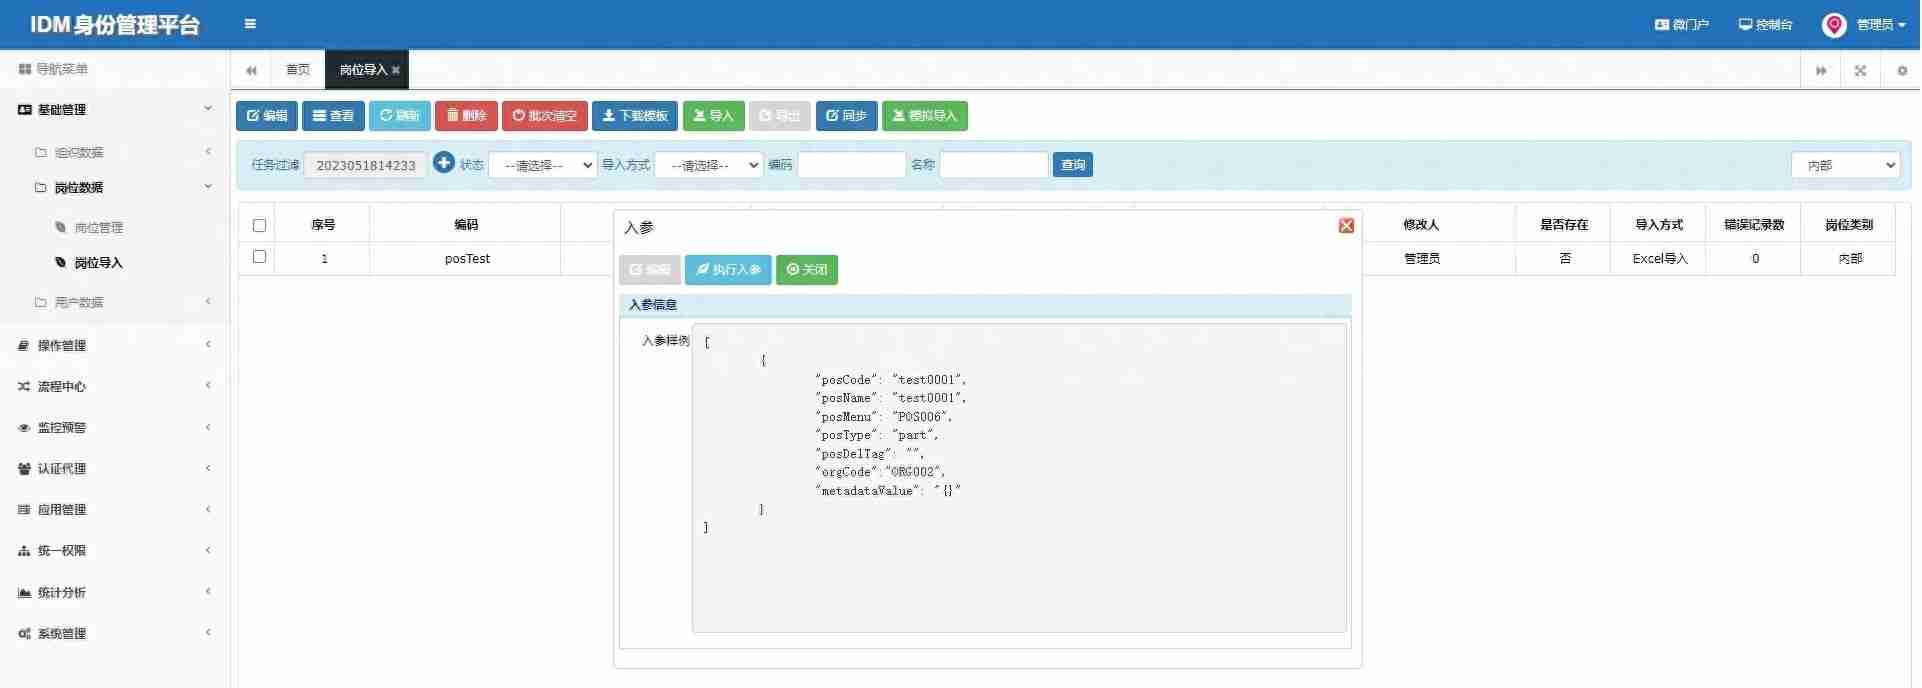Viewport: 1922px width, 688px height.
Task: Close the 入参 dialog with red X
Action: click(x=1347, y=226)
